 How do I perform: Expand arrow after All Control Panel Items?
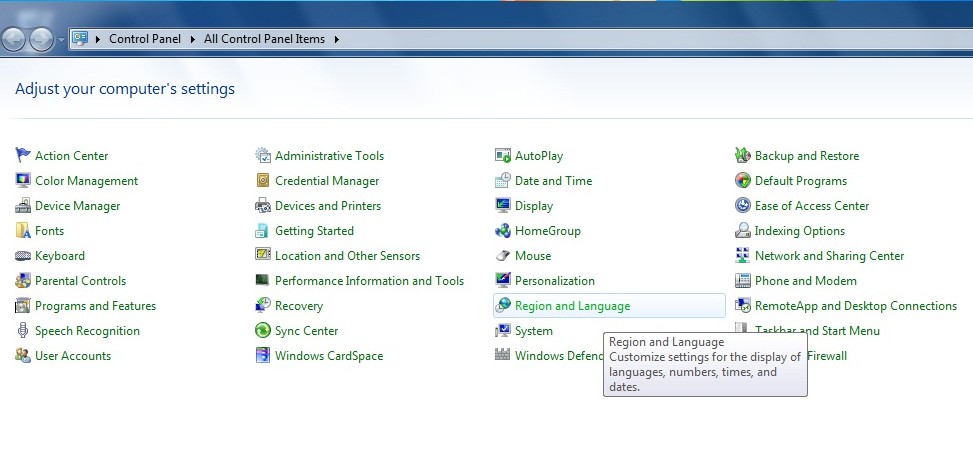337,39
